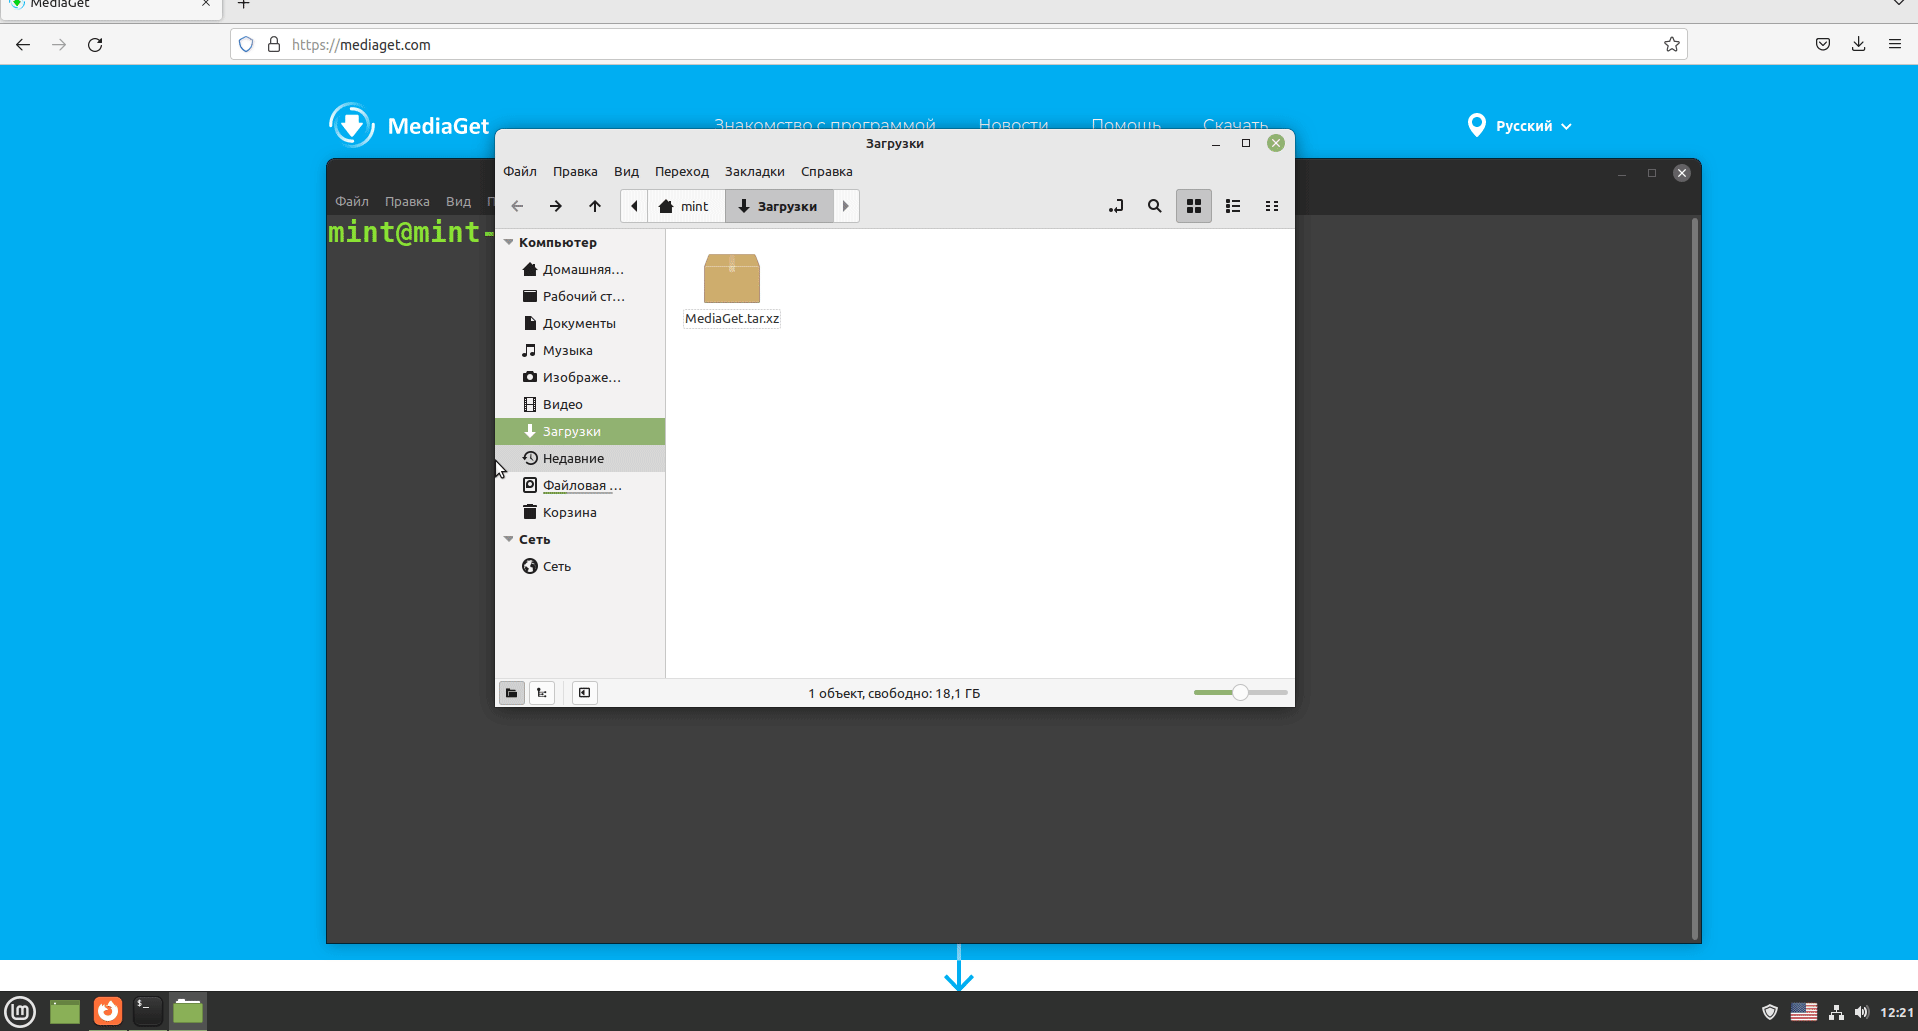Click the mint home path button

point(685,206)
